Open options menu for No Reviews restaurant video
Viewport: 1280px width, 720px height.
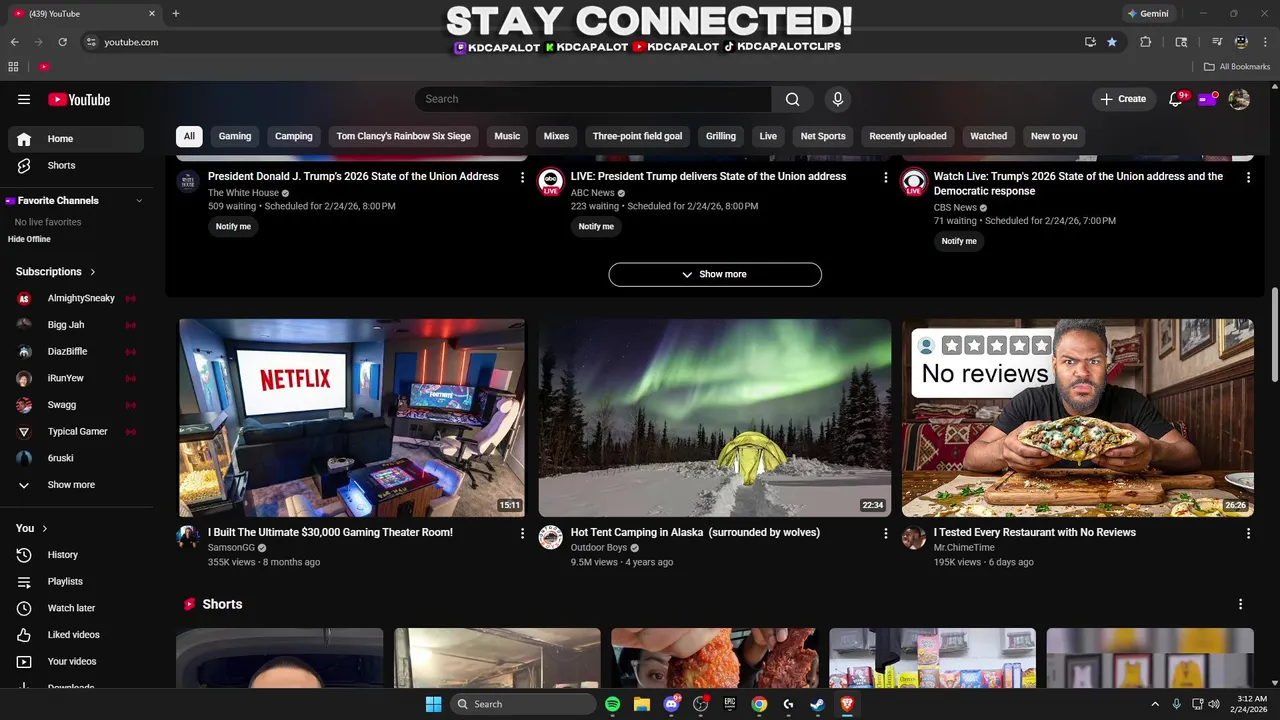click(1248, 534)
